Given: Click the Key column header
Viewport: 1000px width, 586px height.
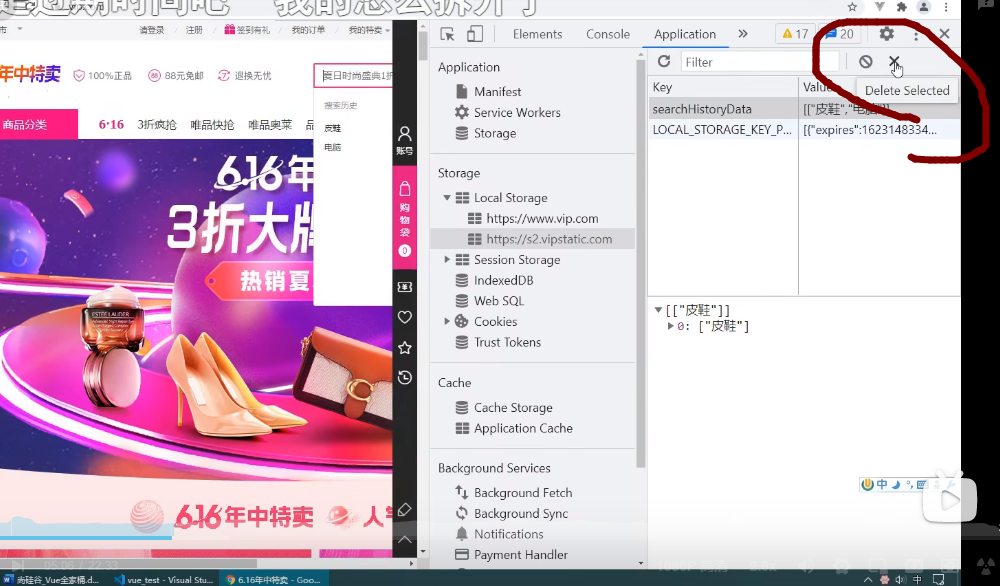Looking at the screenshot, I should [x=723, y=87].
